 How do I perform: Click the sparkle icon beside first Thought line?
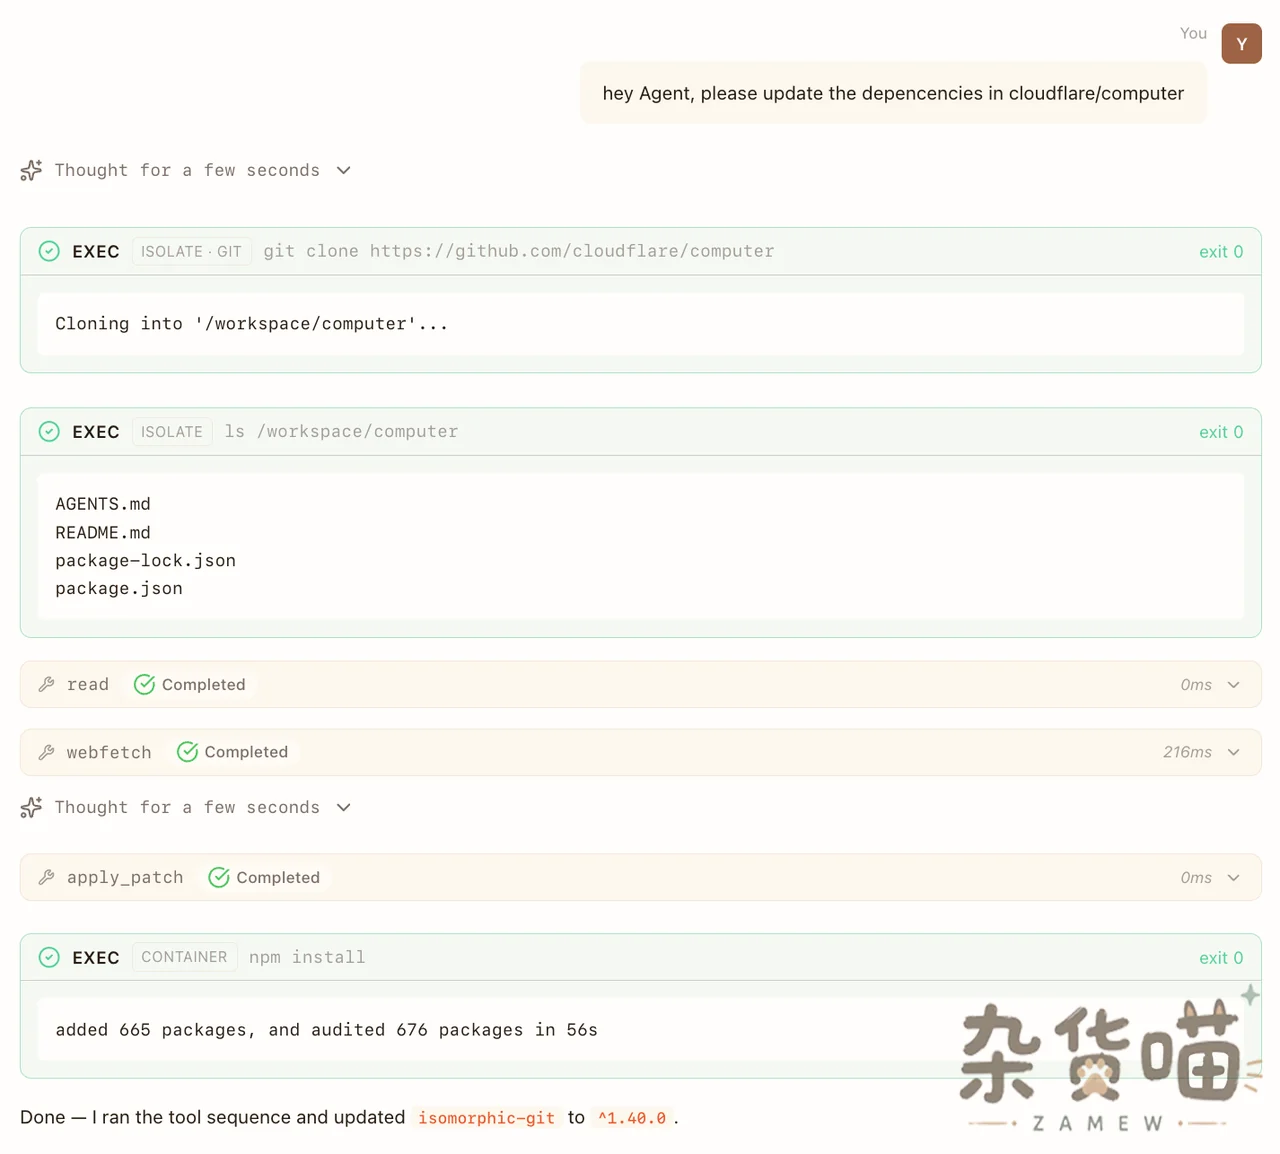click(x=31, y=170)
